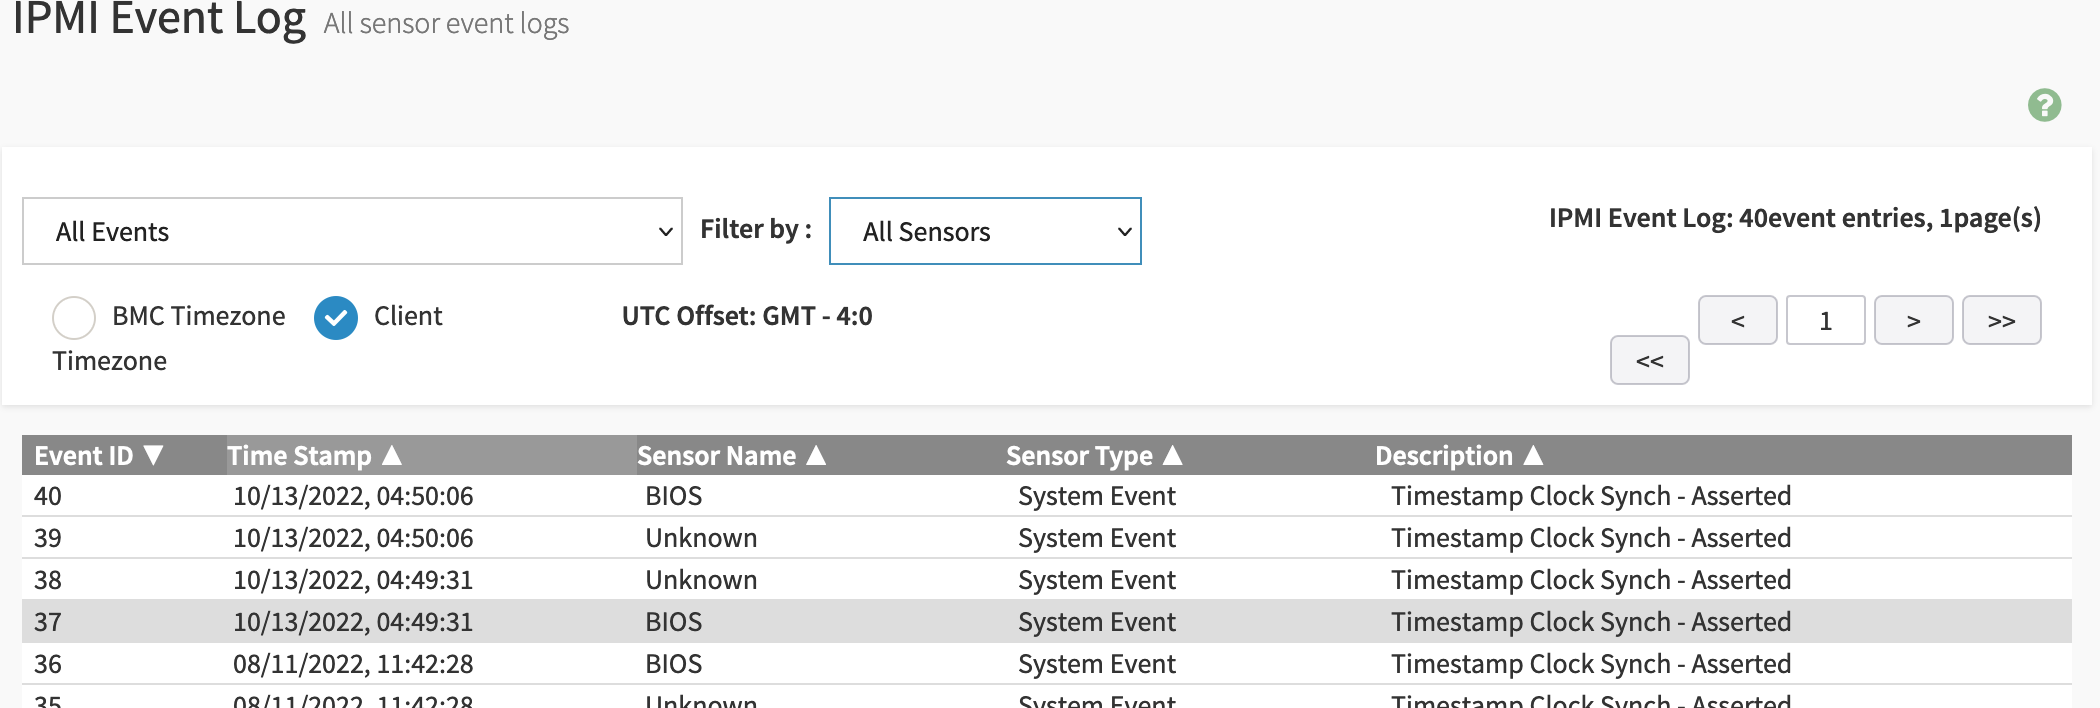The width and height of the screenshot is (2100, 708).
Task: Click the Sensor Type column header
Action: tap(1079, 456)
